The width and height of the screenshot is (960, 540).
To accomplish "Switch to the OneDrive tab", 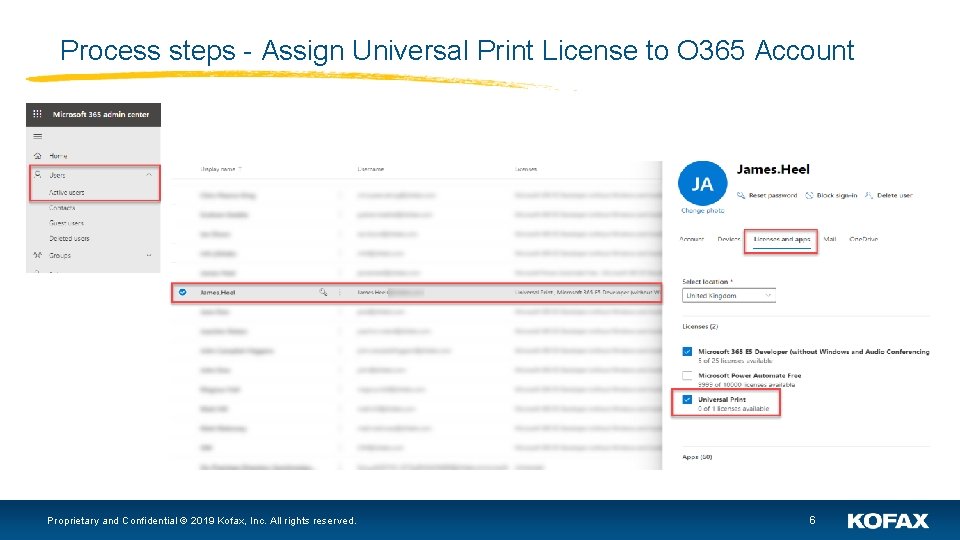I will pos(863,239).
